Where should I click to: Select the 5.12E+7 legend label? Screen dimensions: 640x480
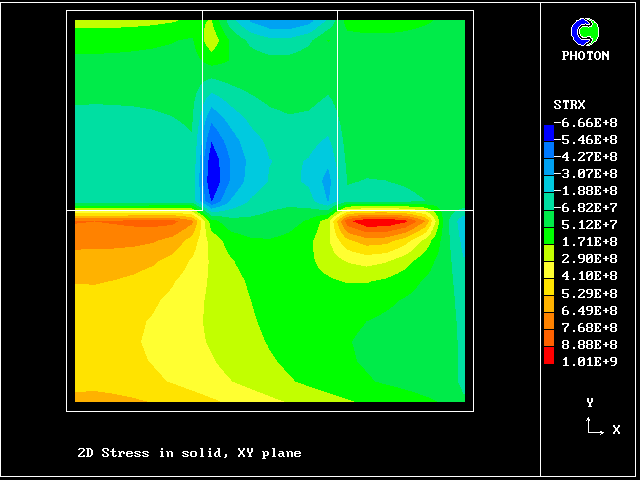592,224
